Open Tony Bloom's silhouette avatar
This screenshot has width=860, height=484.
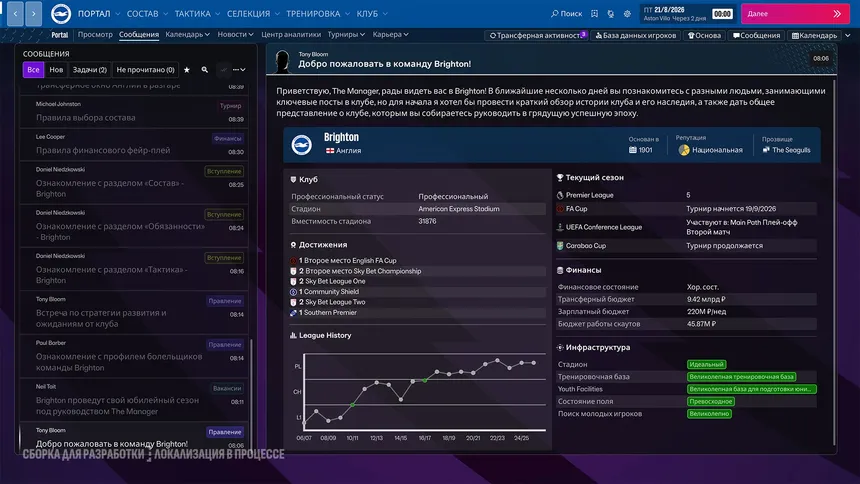tap(282, 61)
